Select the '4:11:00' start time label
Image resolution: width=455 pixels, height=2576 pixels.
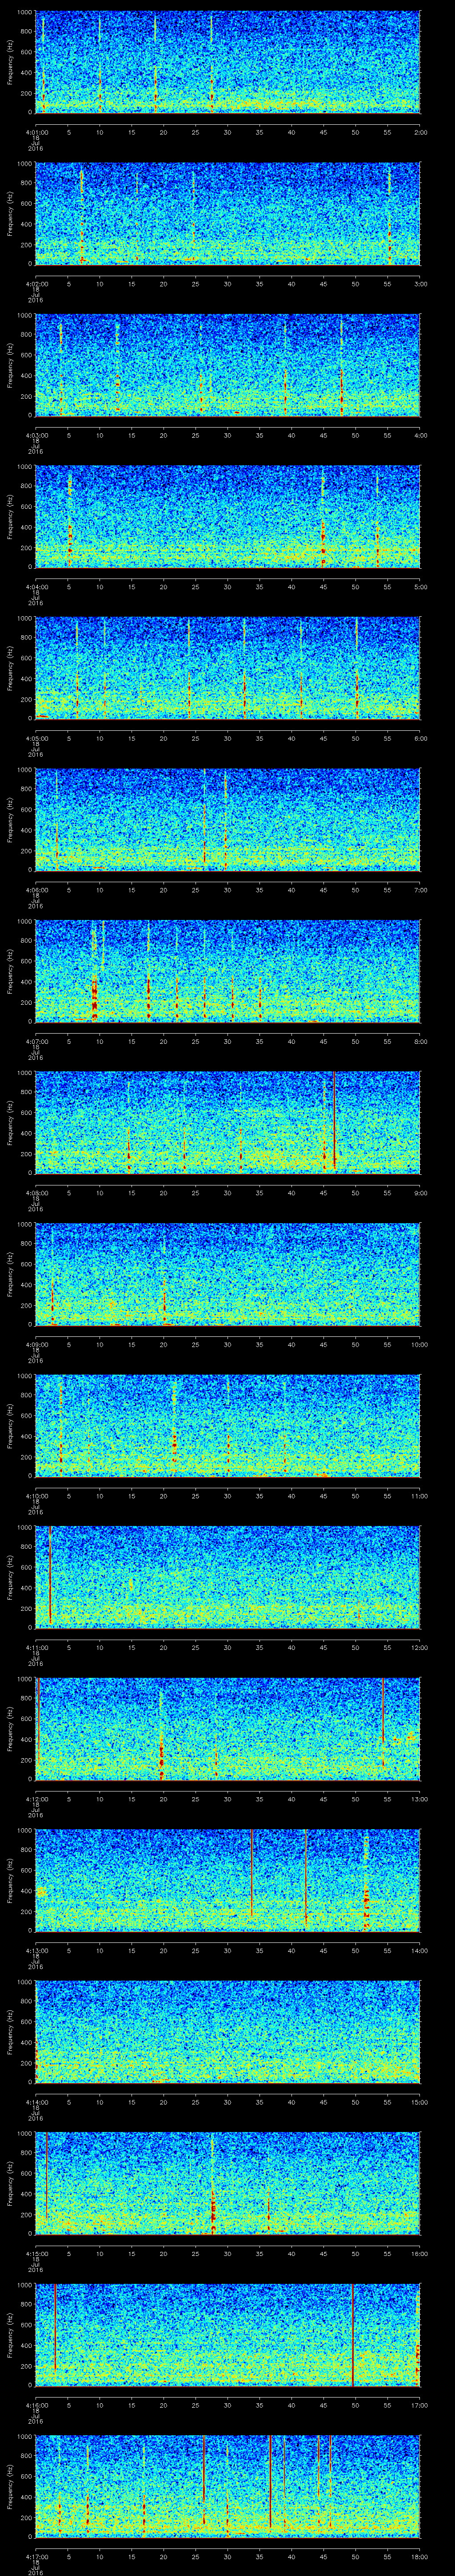[x=36, y=1647]
